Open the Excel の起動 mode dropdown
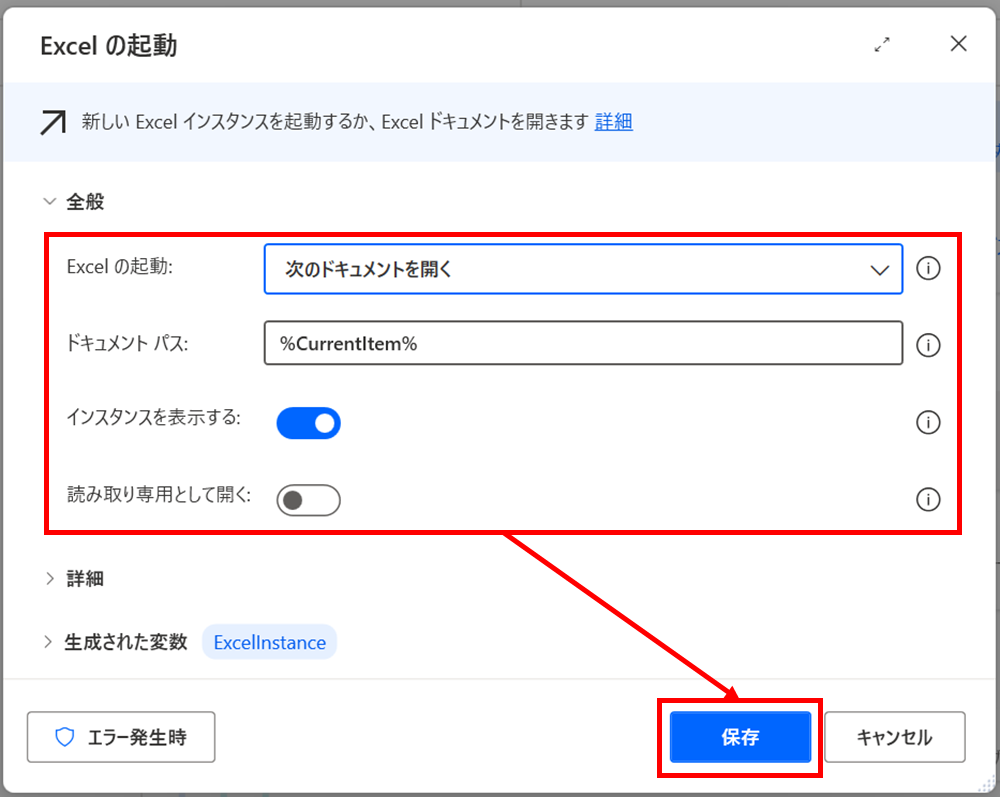 pyautogui.click(x=584, y=269)
